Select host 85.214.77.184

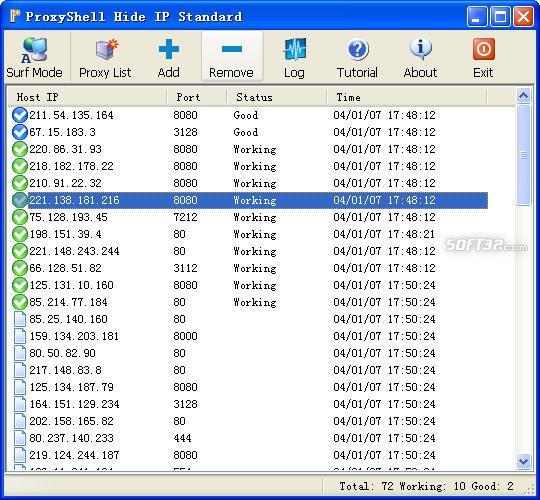(68, 302)
